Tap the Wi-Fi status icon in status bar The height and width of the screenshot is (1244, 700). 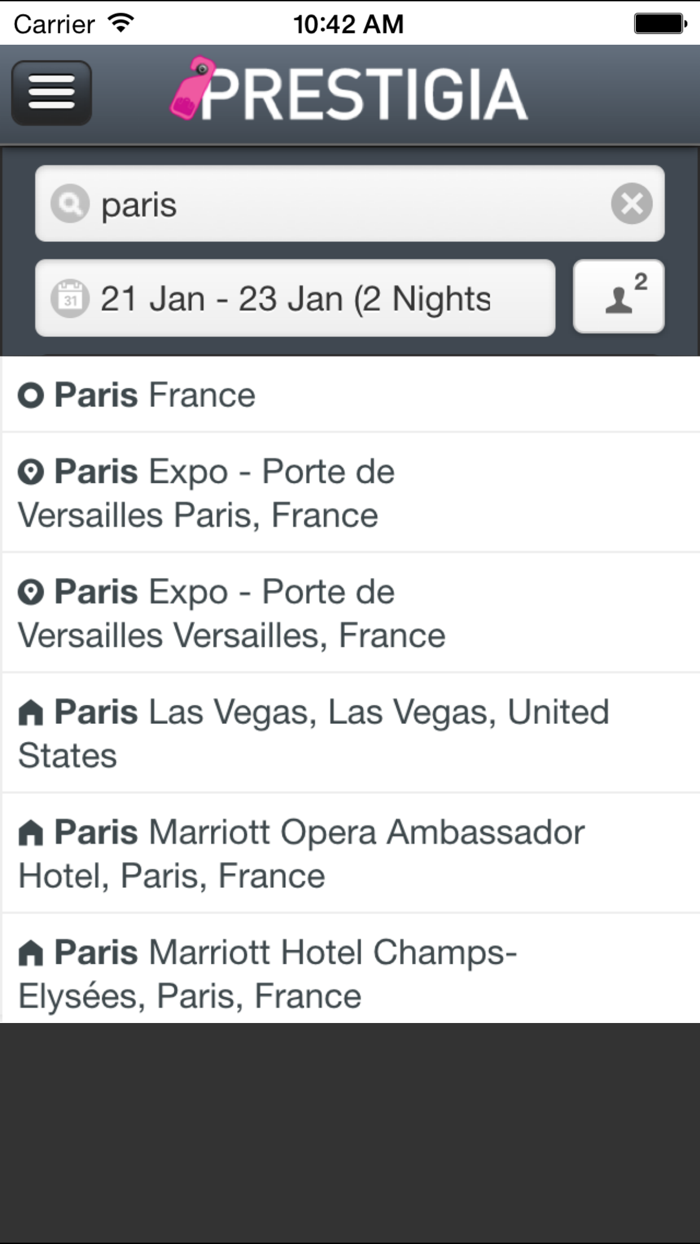122,23
